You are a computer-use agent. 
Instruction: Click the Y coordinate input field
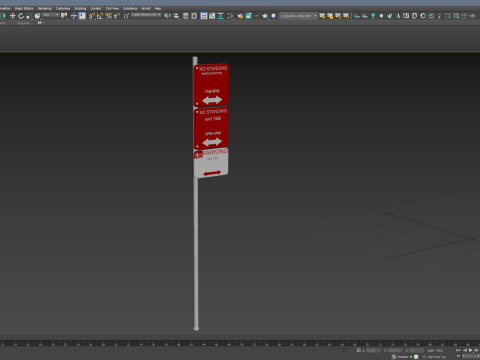pos(395,350)
